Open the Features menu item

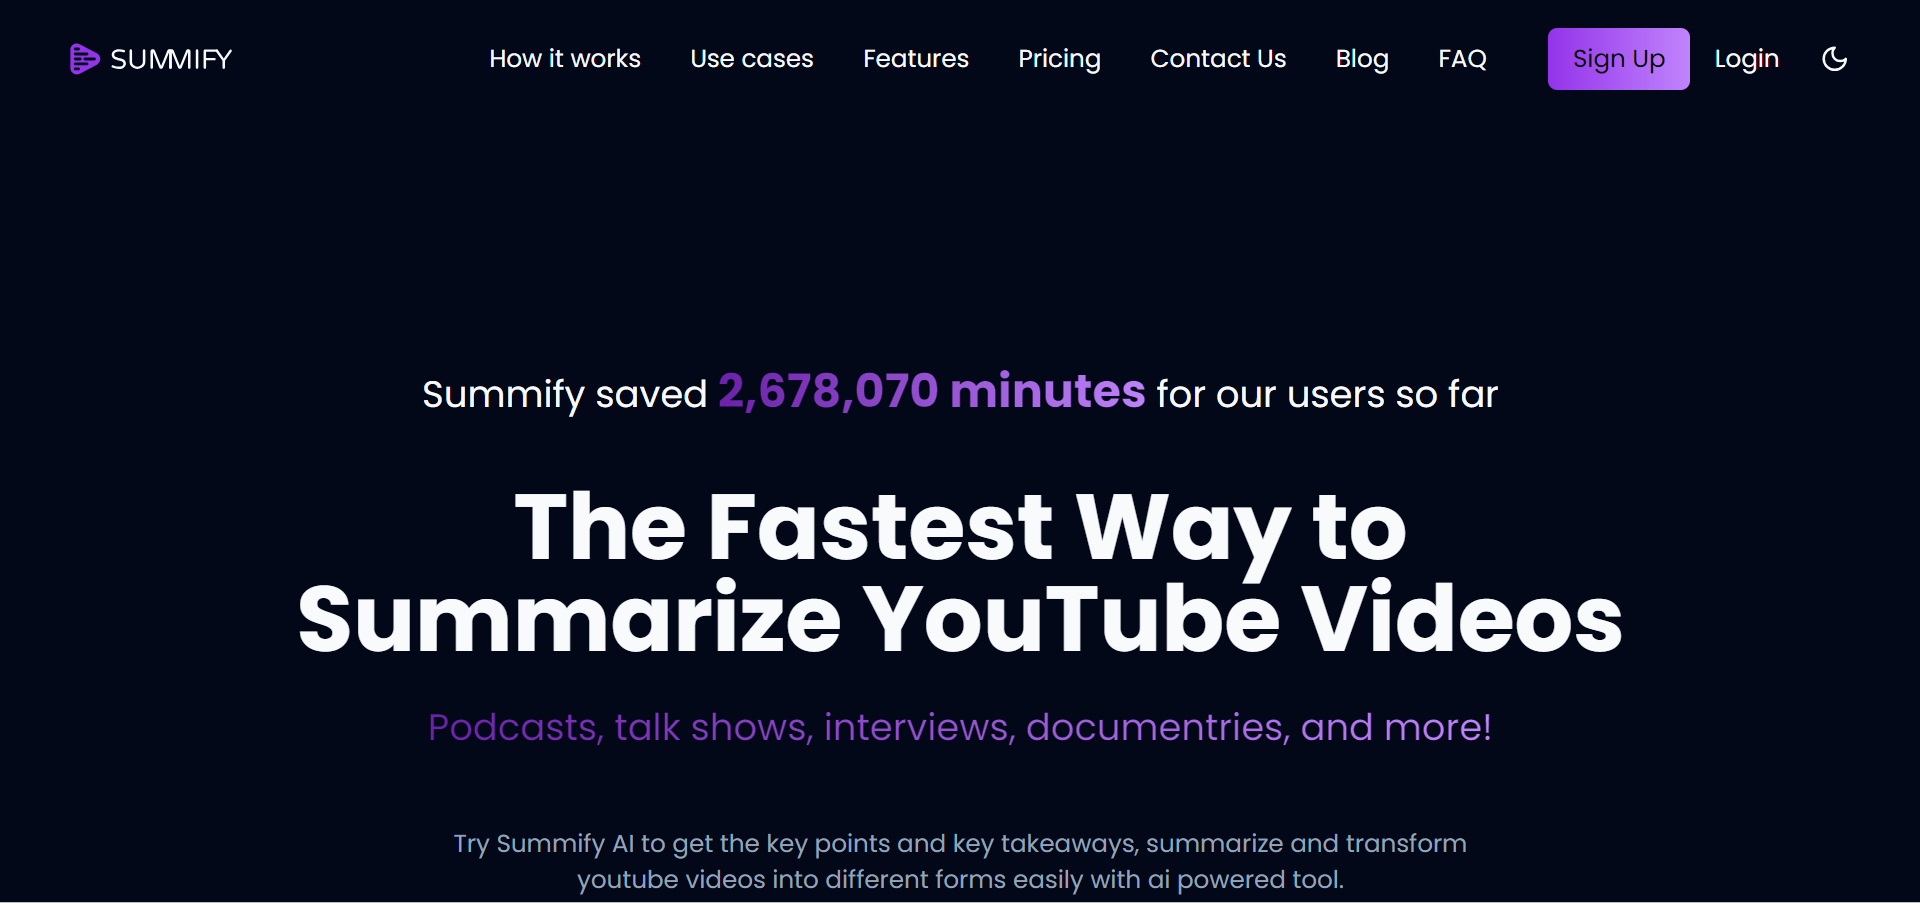coord(916,59)
